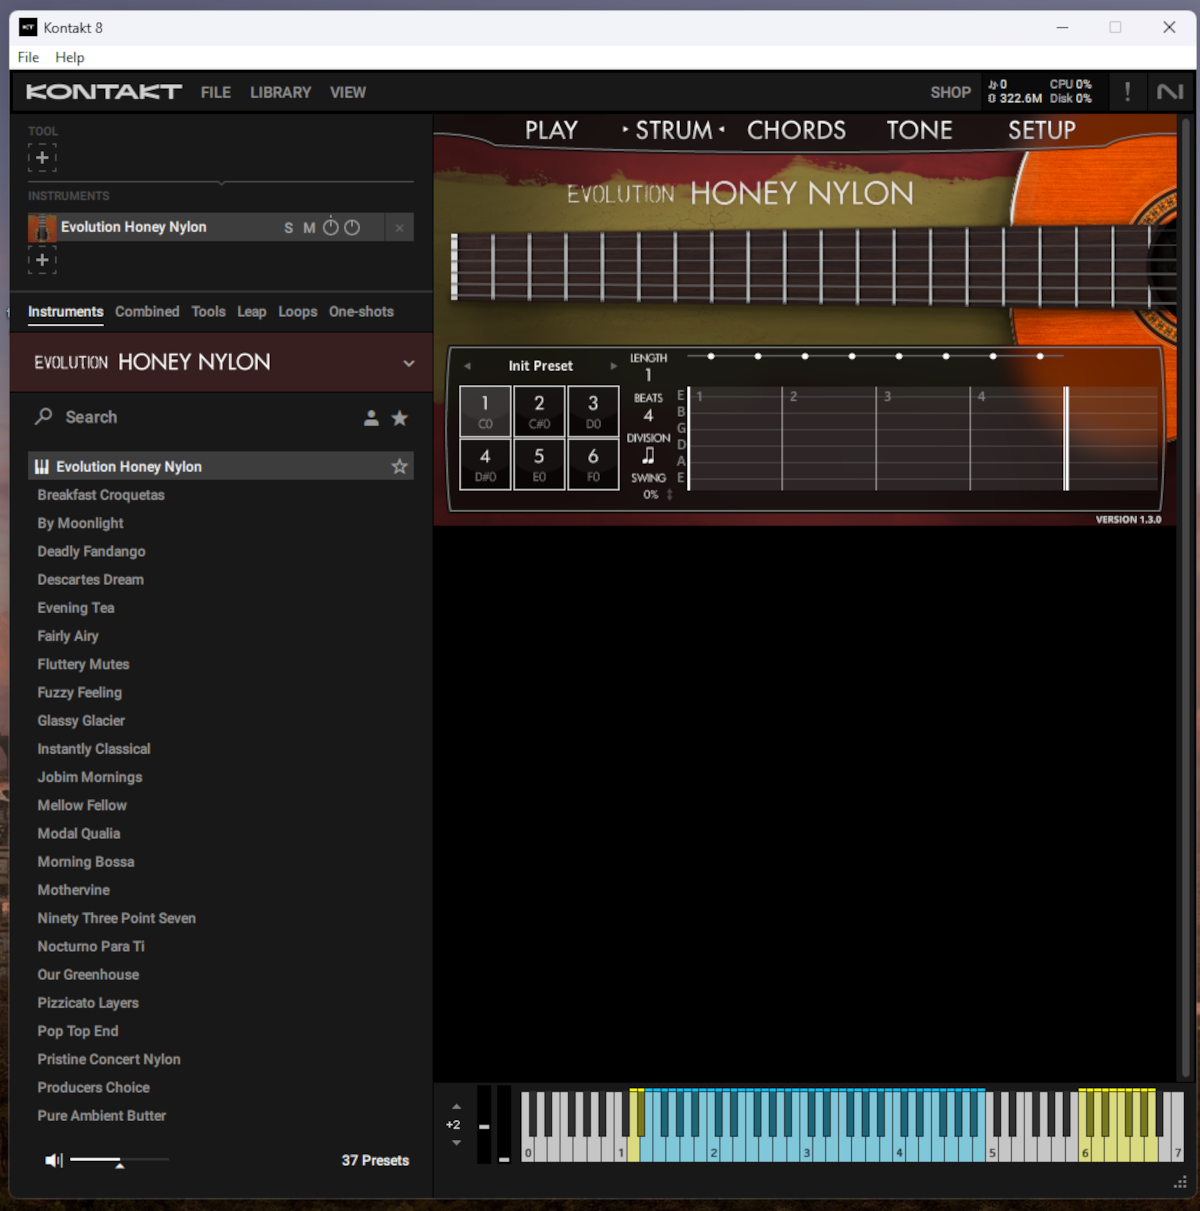Viewport: 1200px width, 1211px height.
Task: Select the Glassy Glacier preset
Action: (x=81, y=720)
